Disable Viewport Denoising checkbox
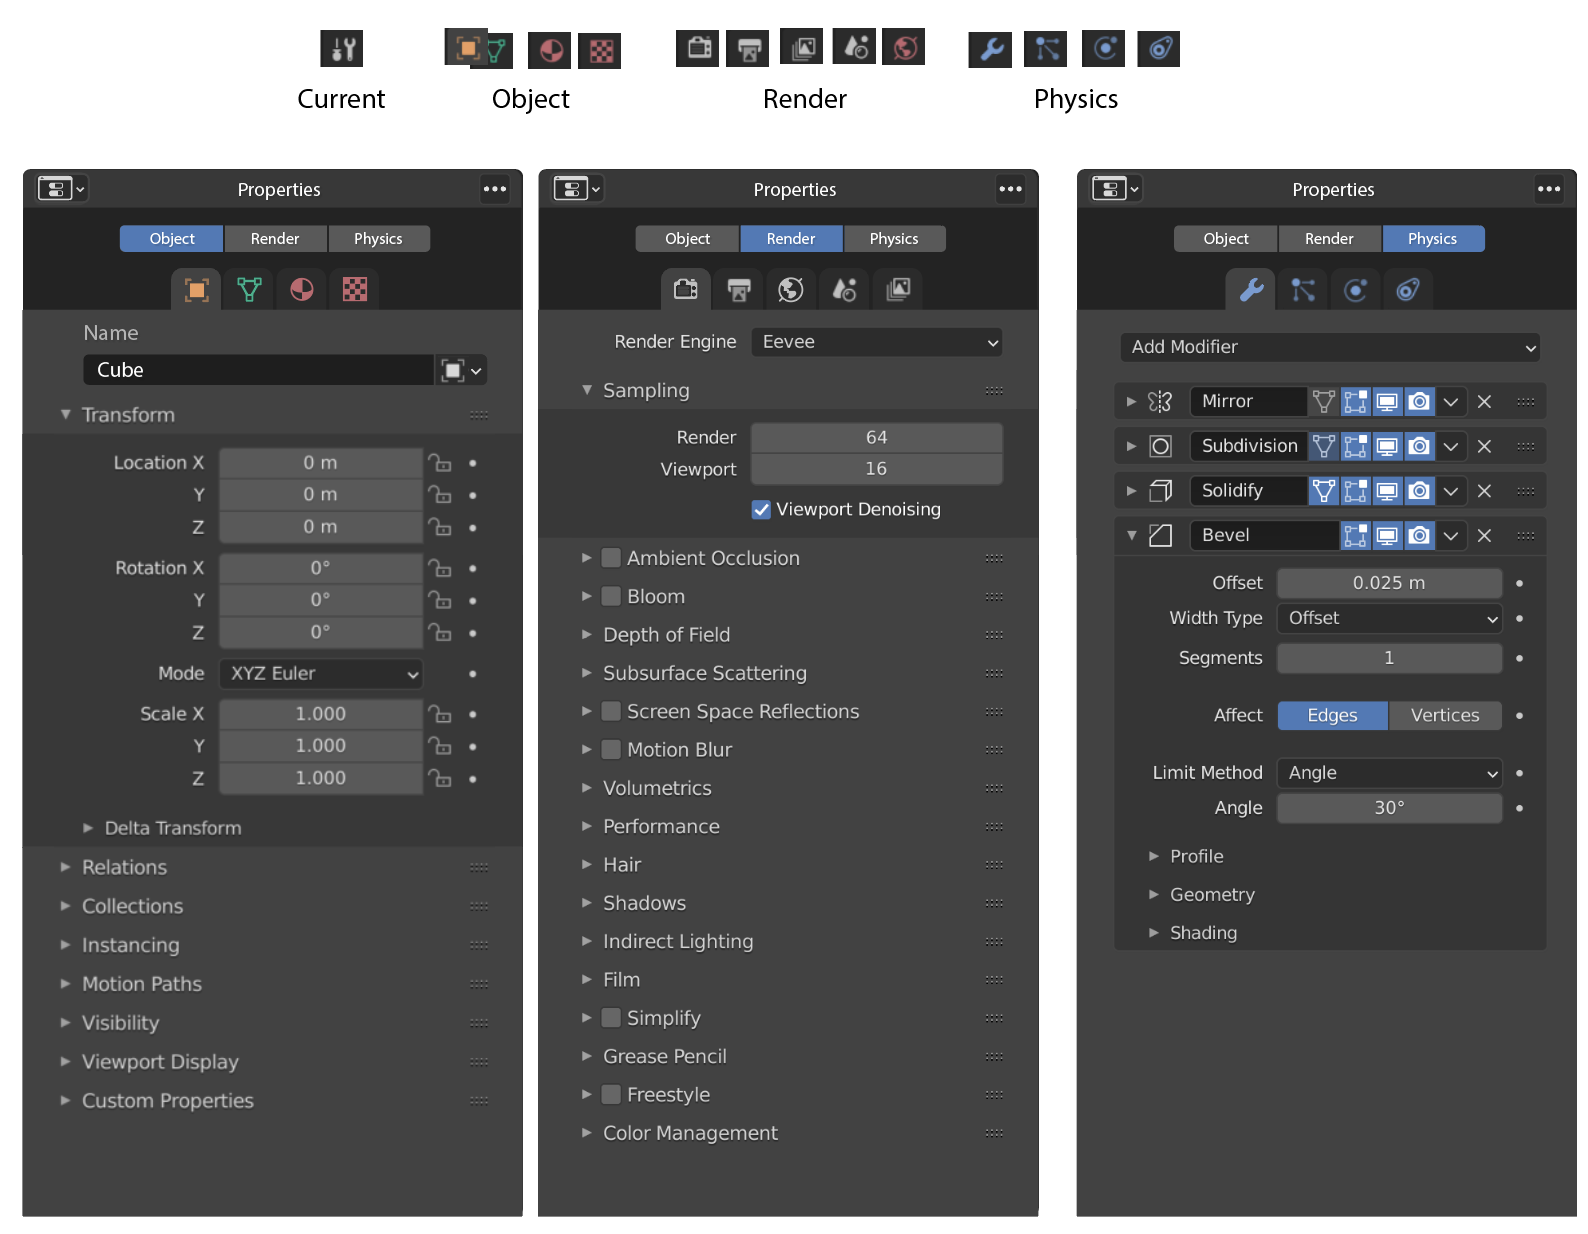1588x1234 pixels. coord(761,510)
